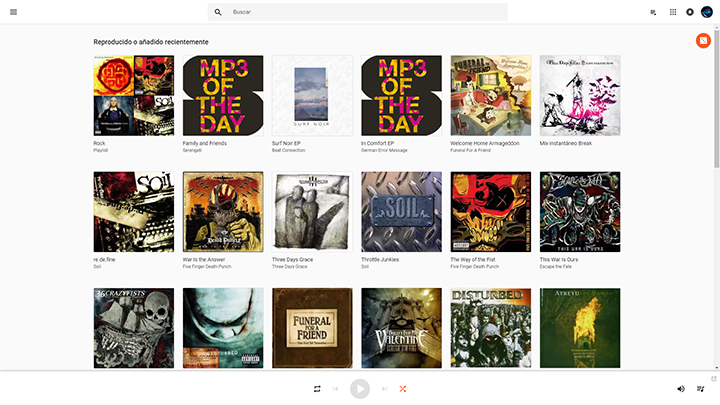Viewport: 720px width, 405px height.
Task: Open Mix instantáneo Break cover
Action: coord(580,96)
